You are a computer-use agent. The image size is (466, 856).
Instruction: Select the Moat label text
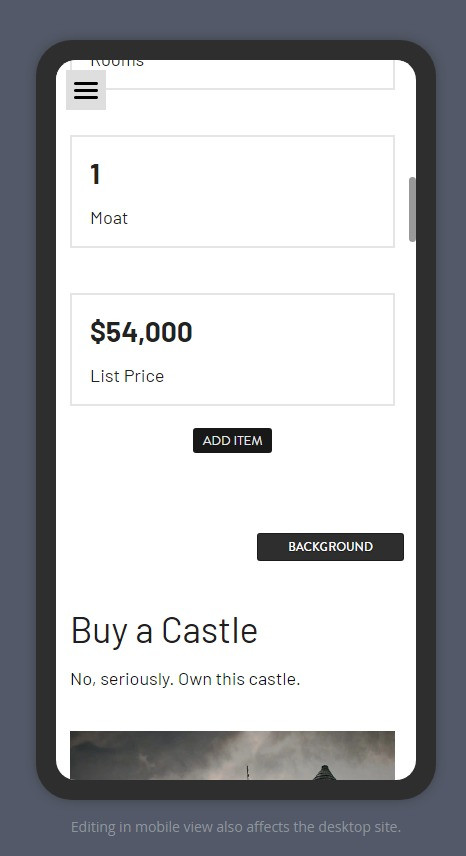(109, 218)
